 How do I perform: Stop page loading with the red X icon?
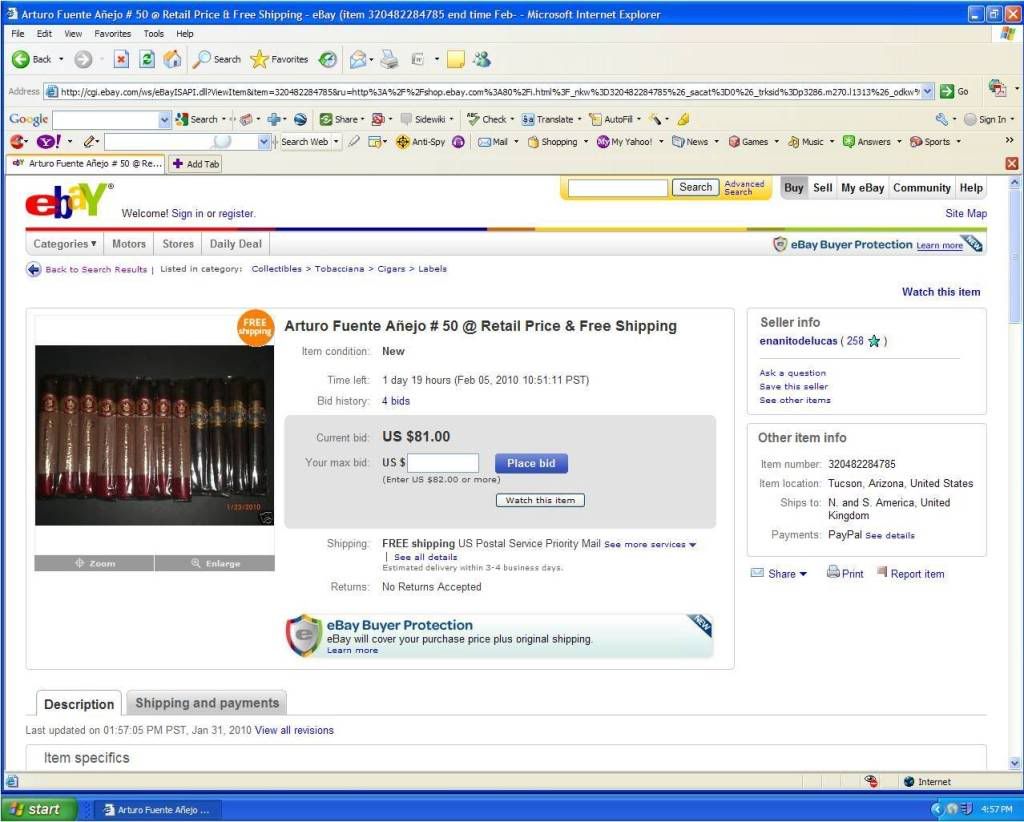pos(121,59)
